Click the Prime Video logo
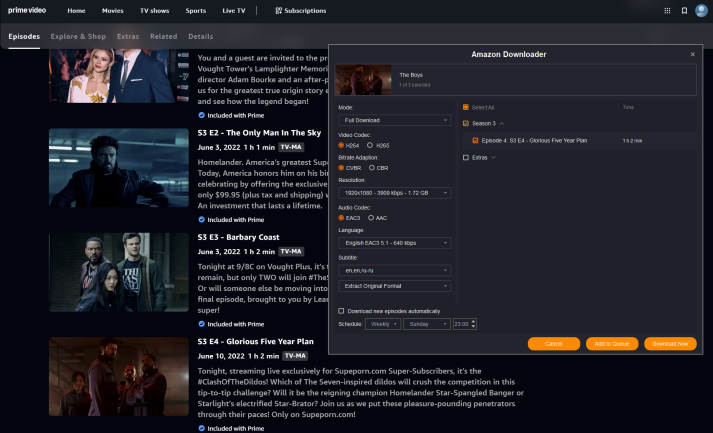The width and height of the screenshot is (713, 433). 28,10
